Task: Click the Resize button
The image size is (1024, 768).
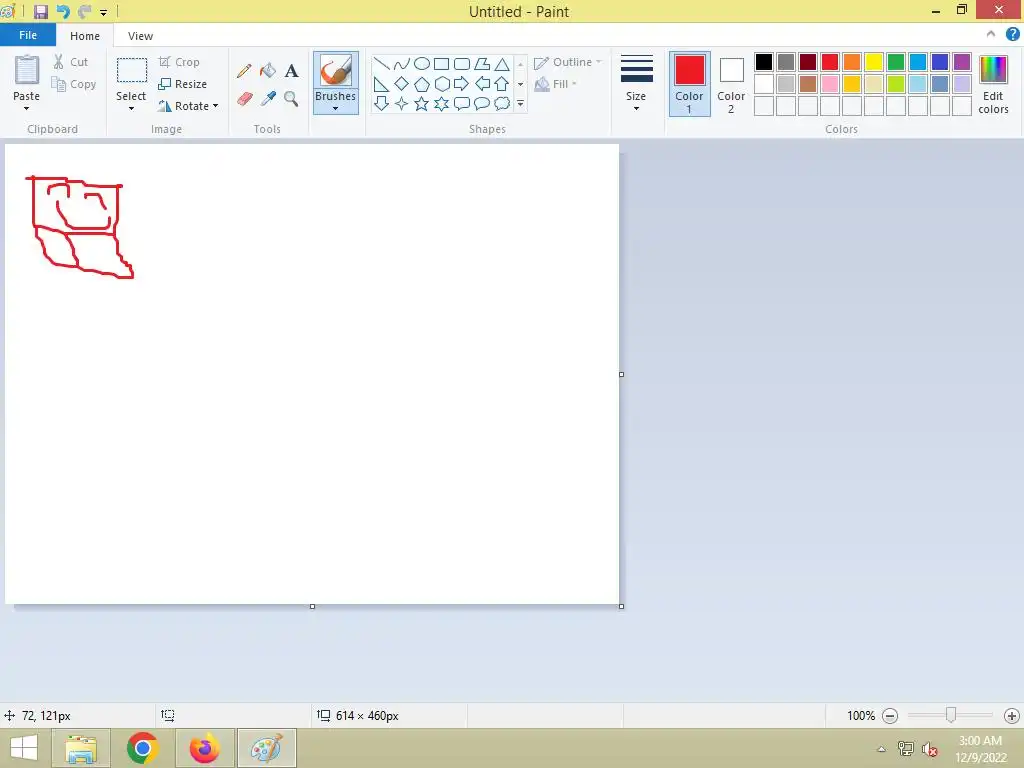Action: pyautogui.click(x=183, y=84)
